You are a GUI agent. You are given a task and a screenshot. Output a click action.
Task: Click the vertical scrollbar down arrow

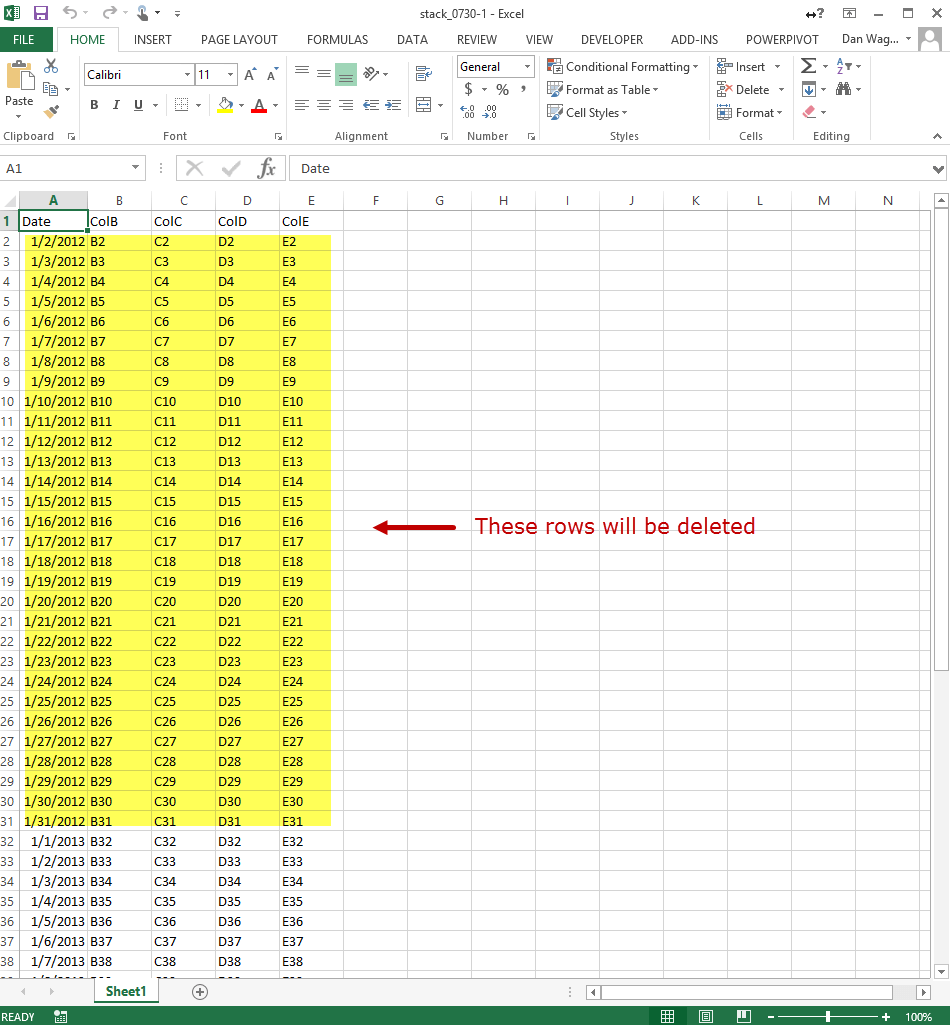(941, 971)
